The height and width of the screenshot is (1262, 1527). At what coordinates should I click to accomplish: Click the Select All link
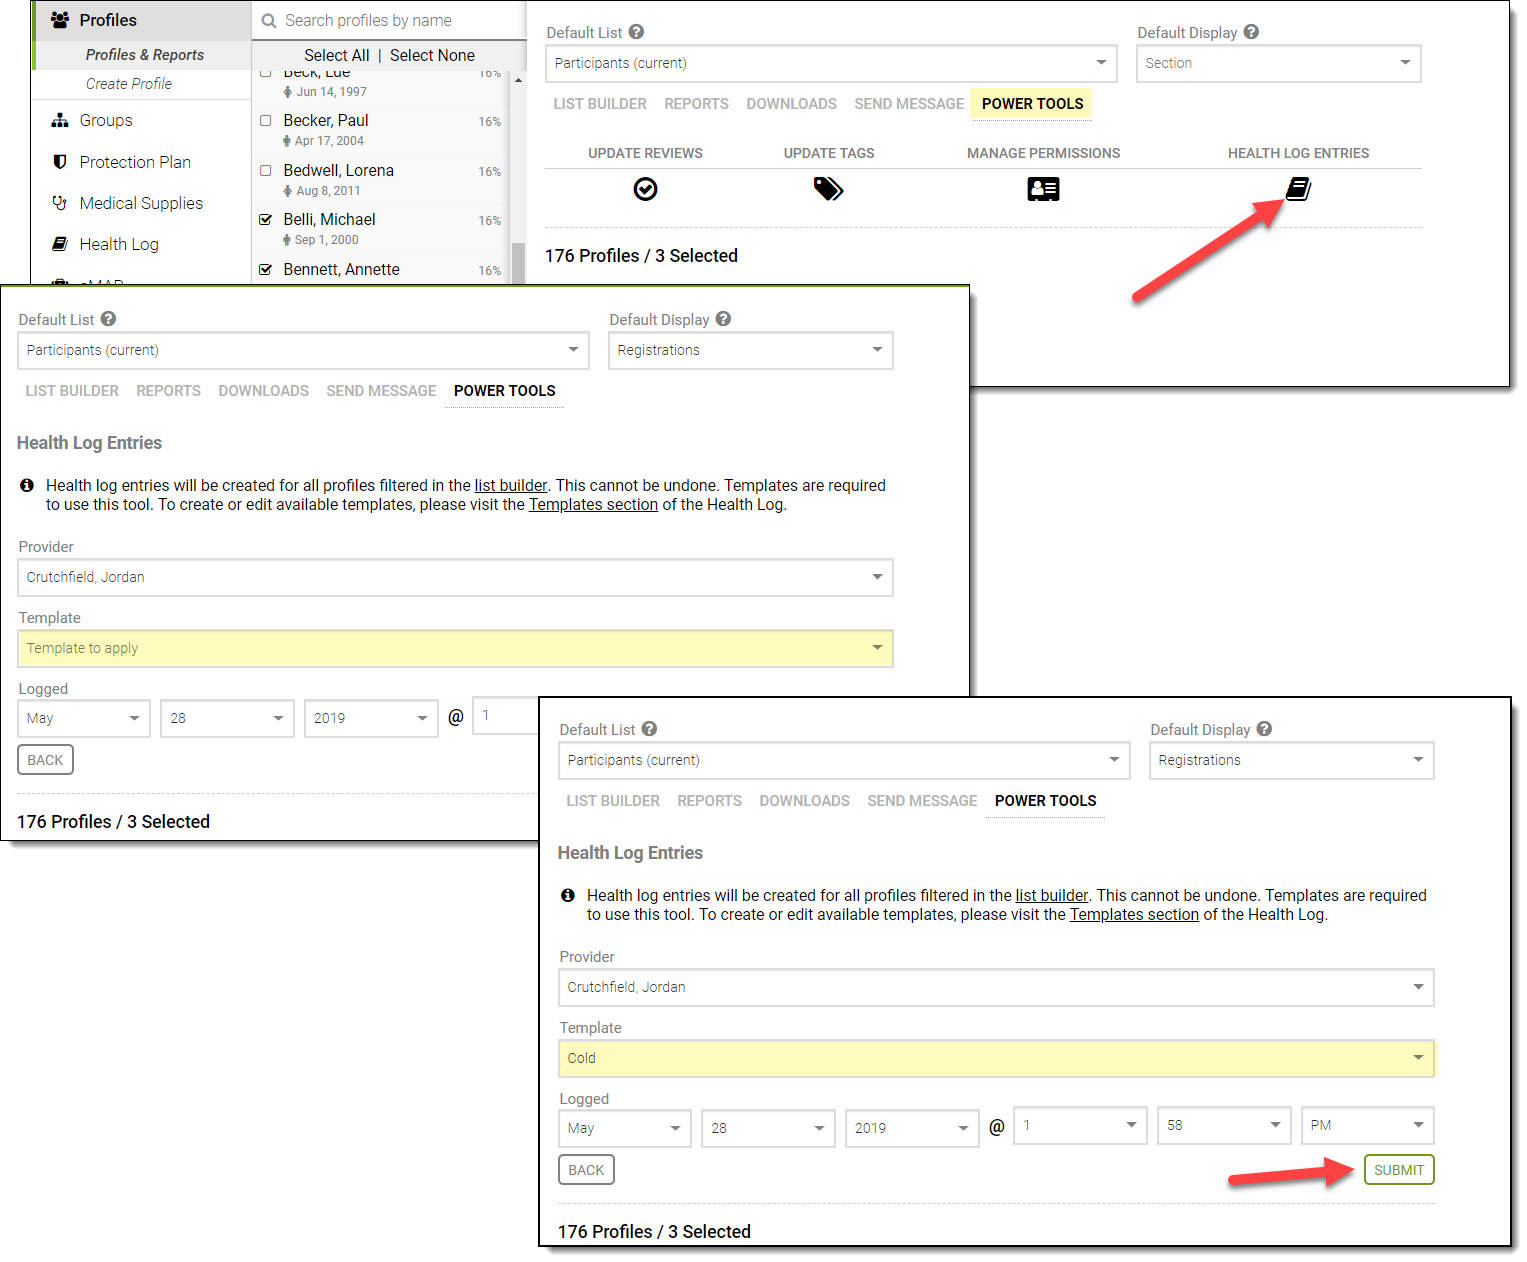[336, 56]
